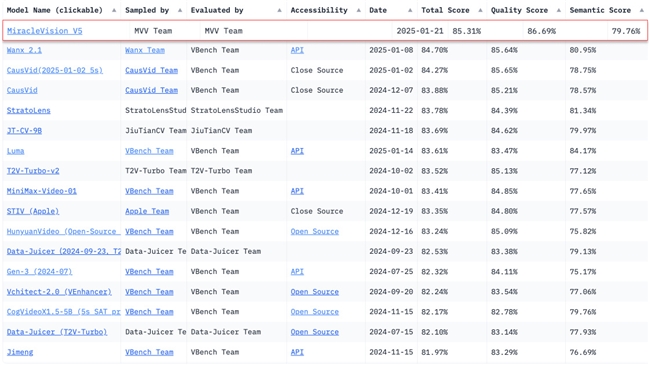Viewport: 650px width, 365px height.
Task: Click VBench Team link in CogVideoX1.5-5B row
Action: pyautogui.click(x=149, y=312)
